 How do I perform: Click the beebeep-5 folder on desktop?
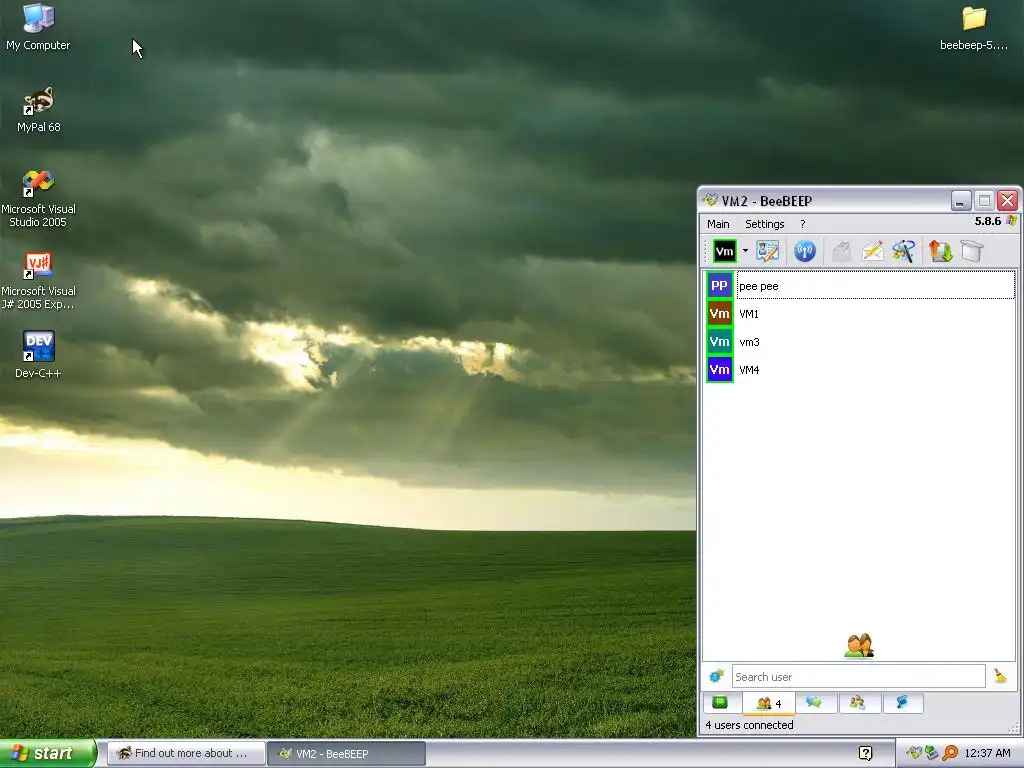click(974, 27)
